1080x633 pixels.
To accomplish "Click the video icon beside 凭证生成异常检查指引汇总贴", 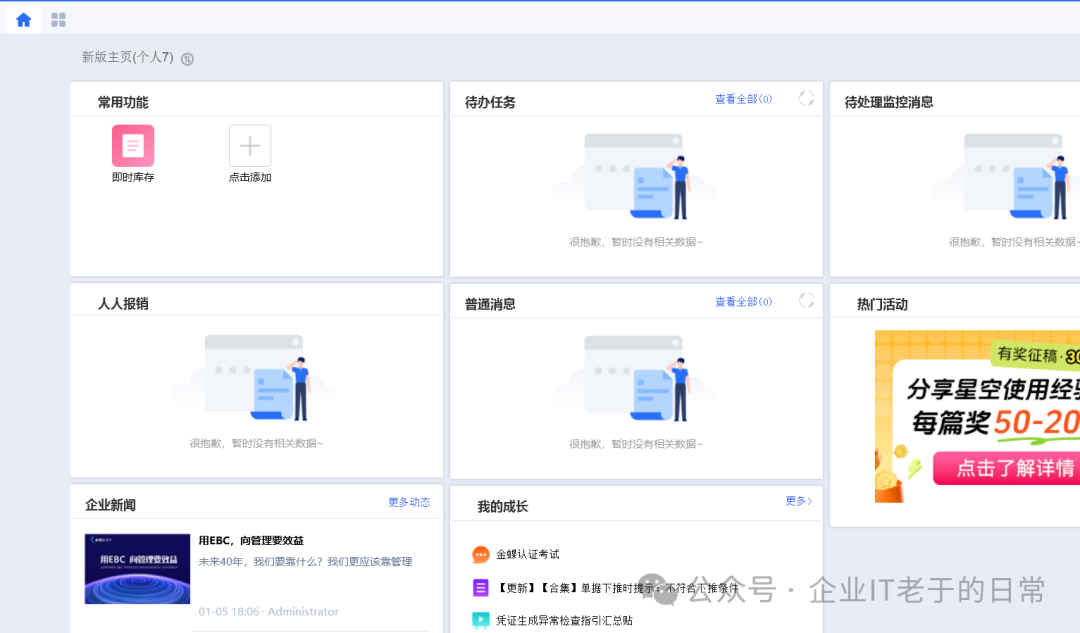I will coord(479,620).
